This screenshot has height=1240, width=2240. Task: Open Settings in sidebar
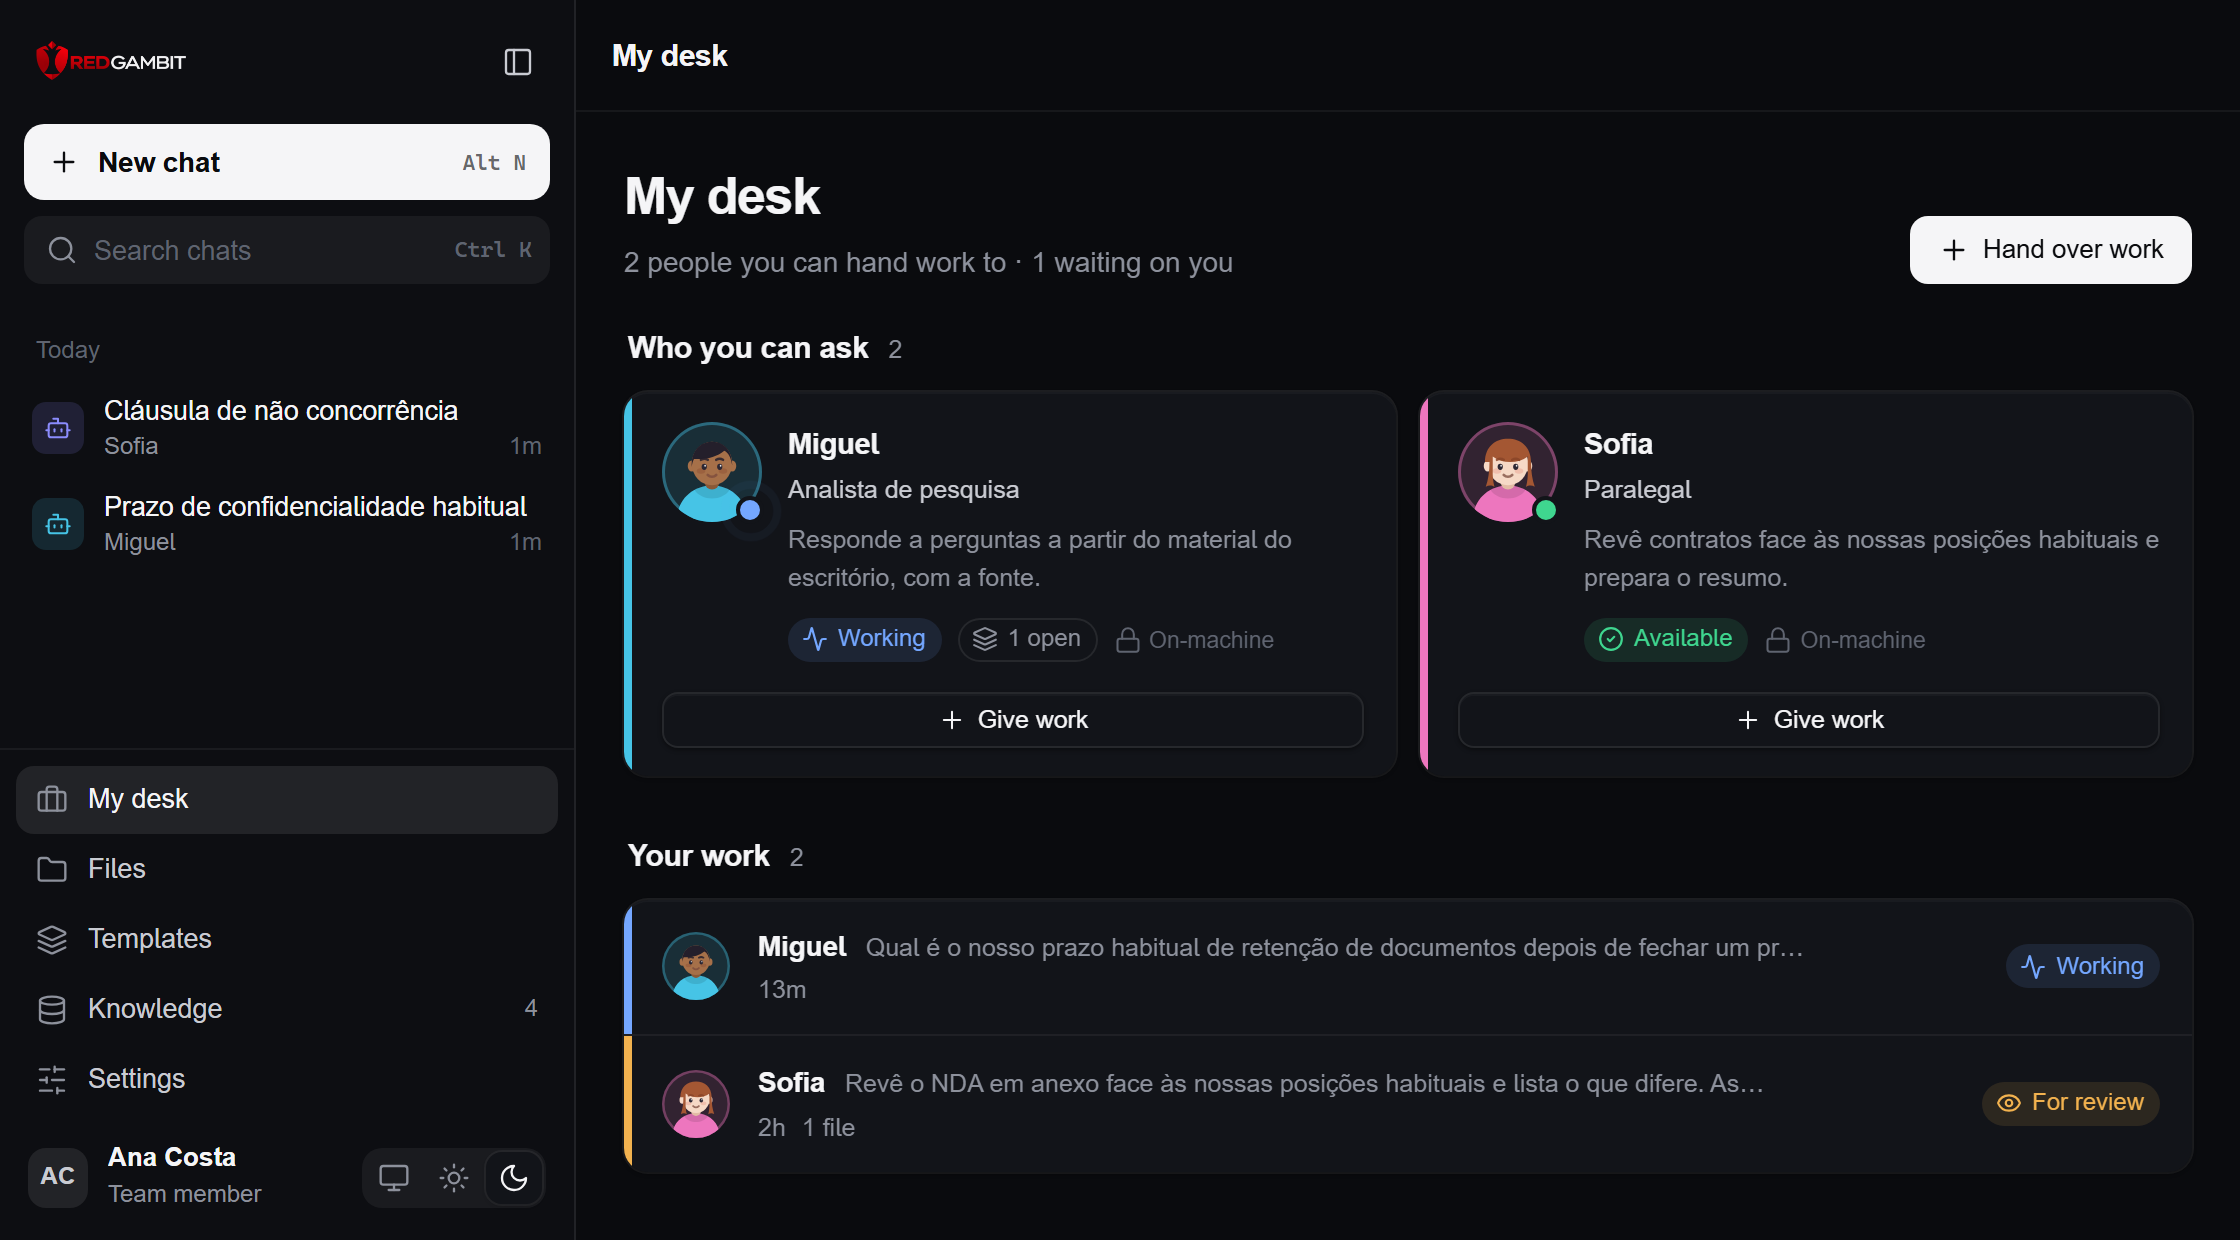click(287, 1079)
